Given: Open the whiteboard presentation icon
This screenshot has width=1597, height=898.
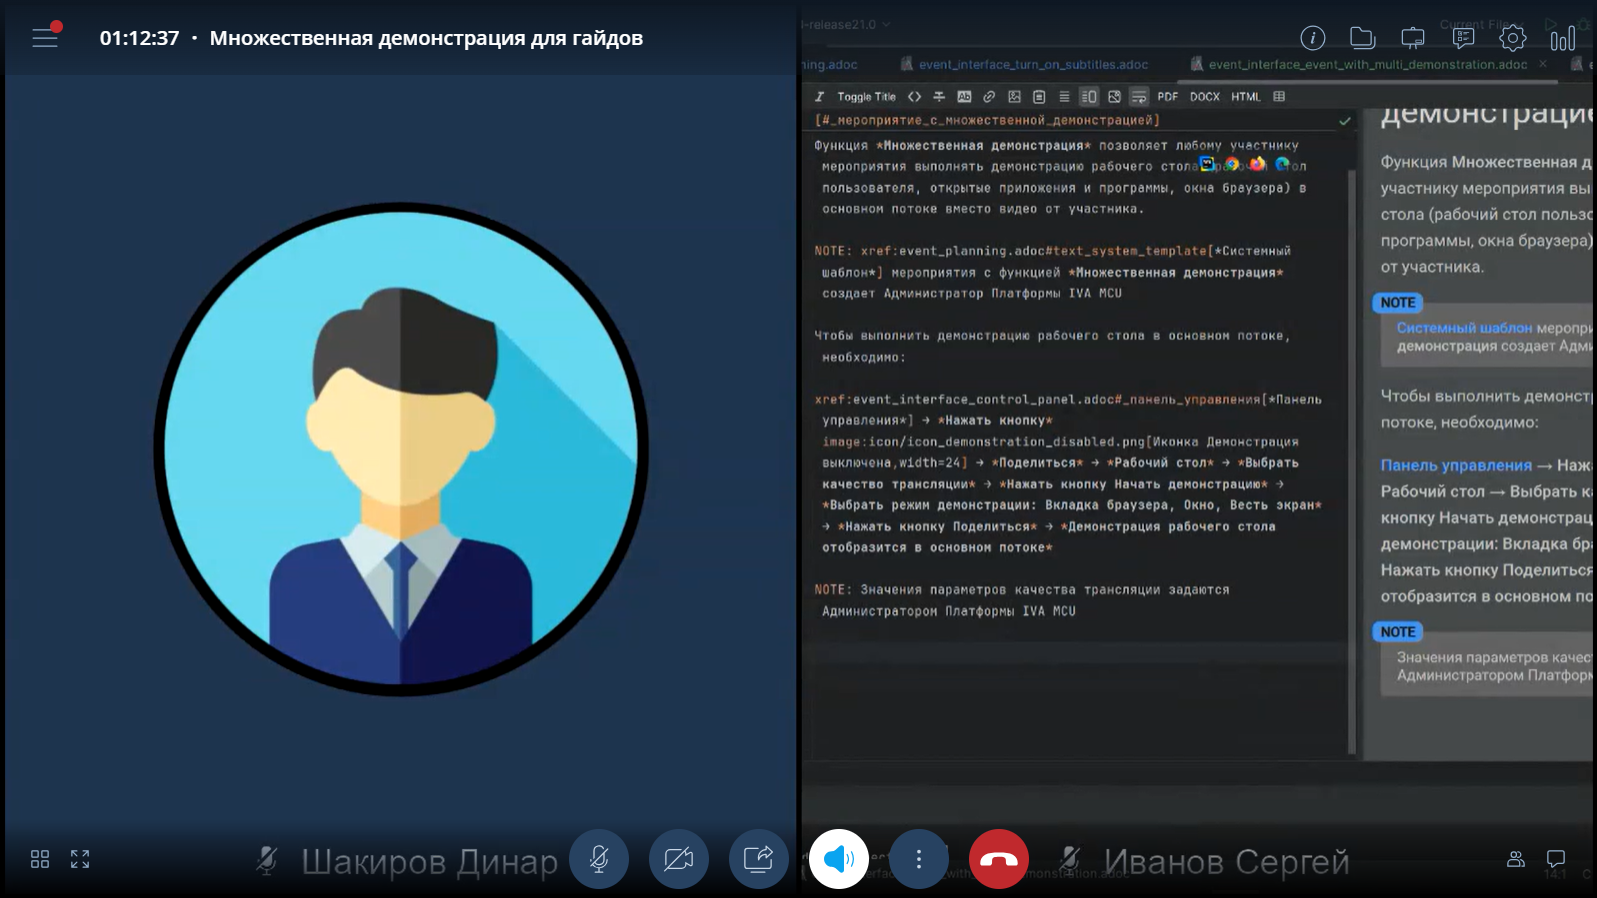Looking at the screenshot, I should (1412, 38).
